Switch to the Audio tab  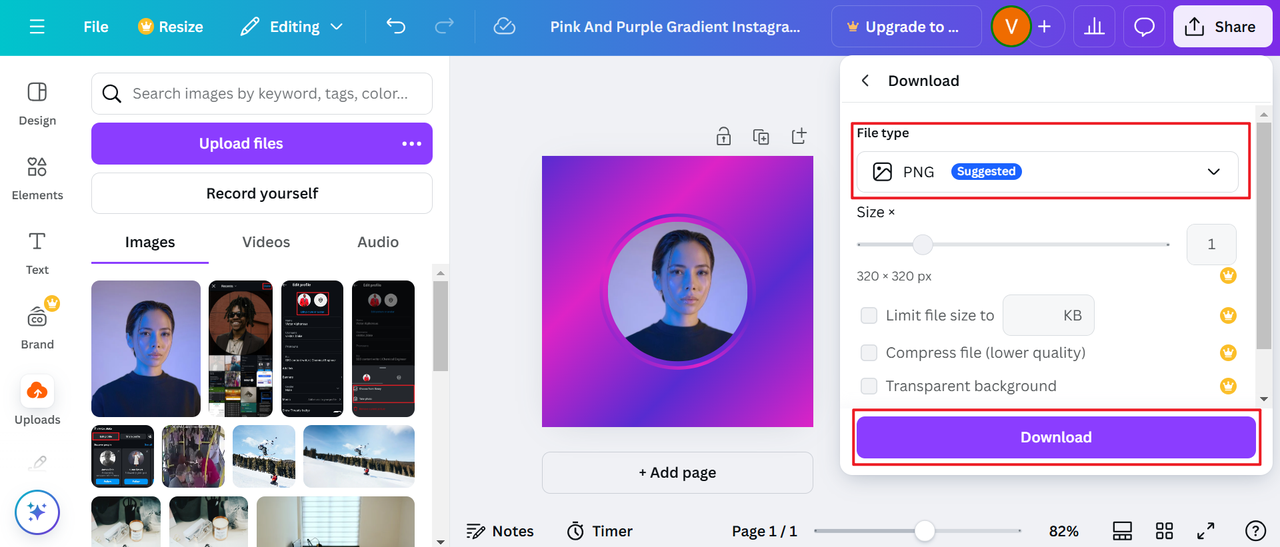click(x=378, y=242)
